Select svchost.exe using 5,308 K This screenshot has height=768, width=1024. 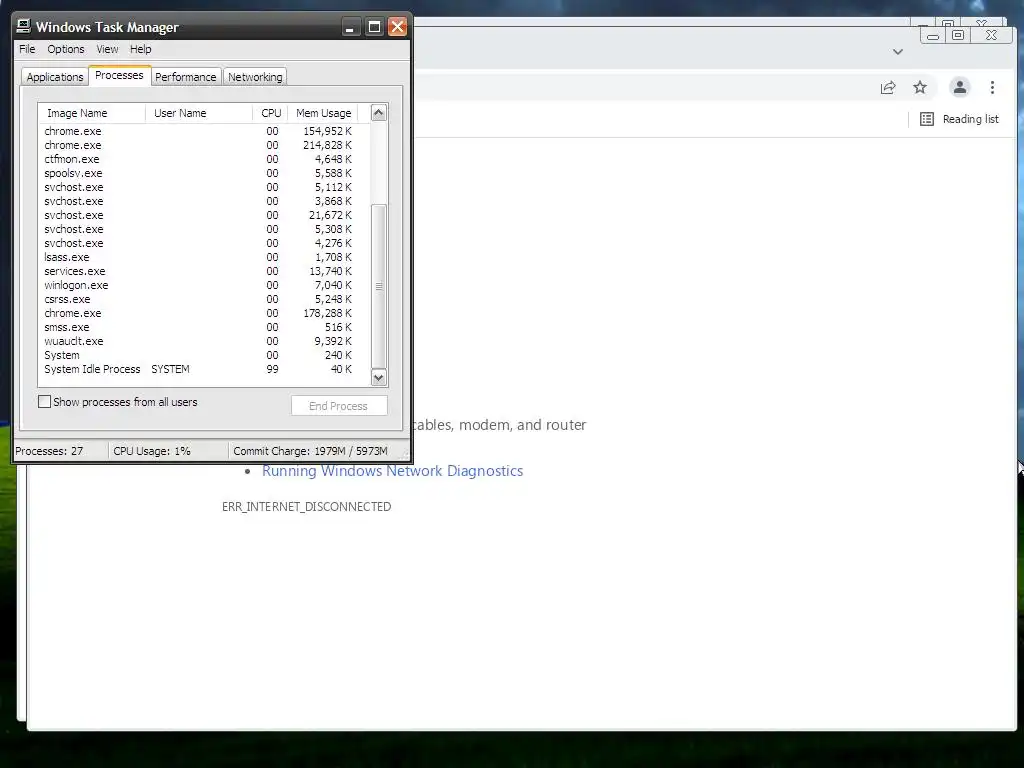pos(204,229)
